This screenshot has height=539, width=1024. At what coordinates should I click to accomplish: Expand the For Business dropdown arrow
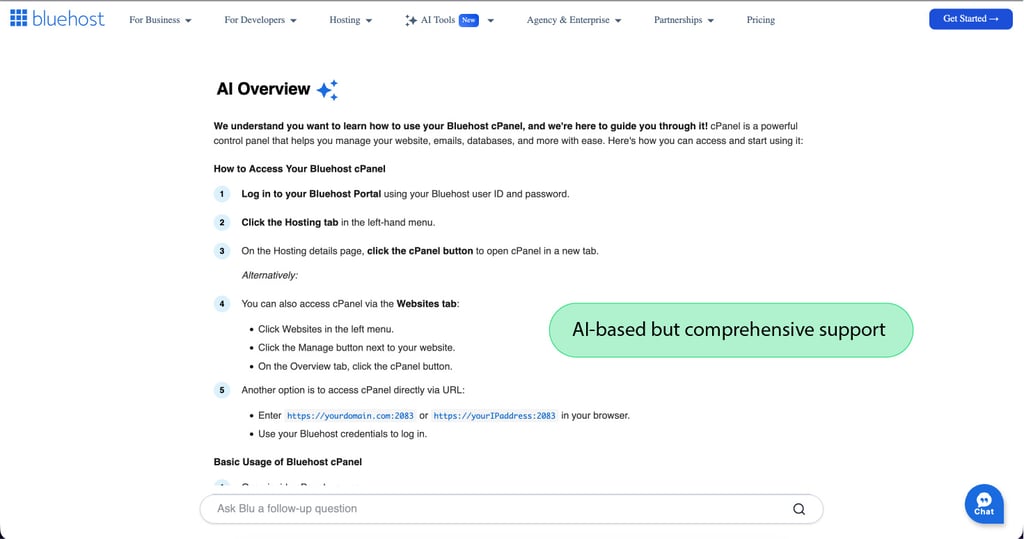point(188,21)
